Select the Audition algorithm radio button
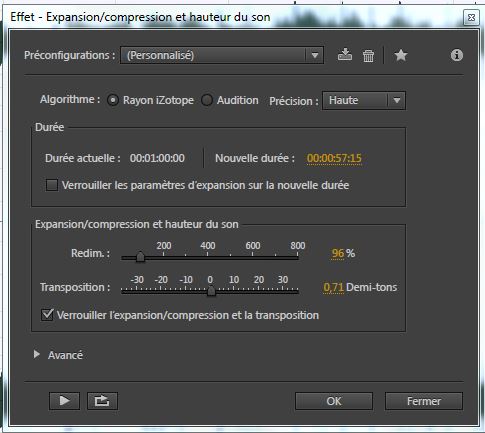 [207, 100]
